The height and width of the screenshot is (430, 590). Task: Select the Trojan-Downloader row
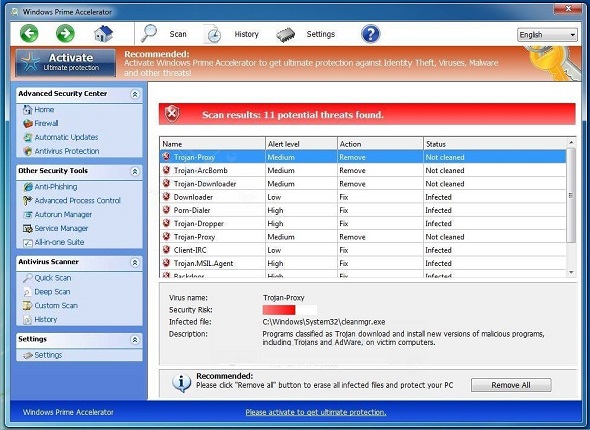363,184
